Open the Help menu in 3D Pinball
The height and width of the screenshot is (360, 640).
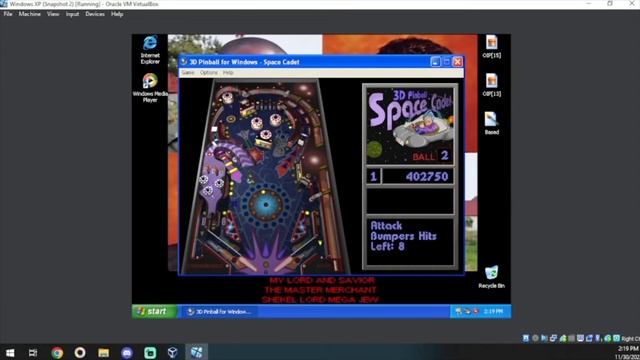tap(228, 73)
